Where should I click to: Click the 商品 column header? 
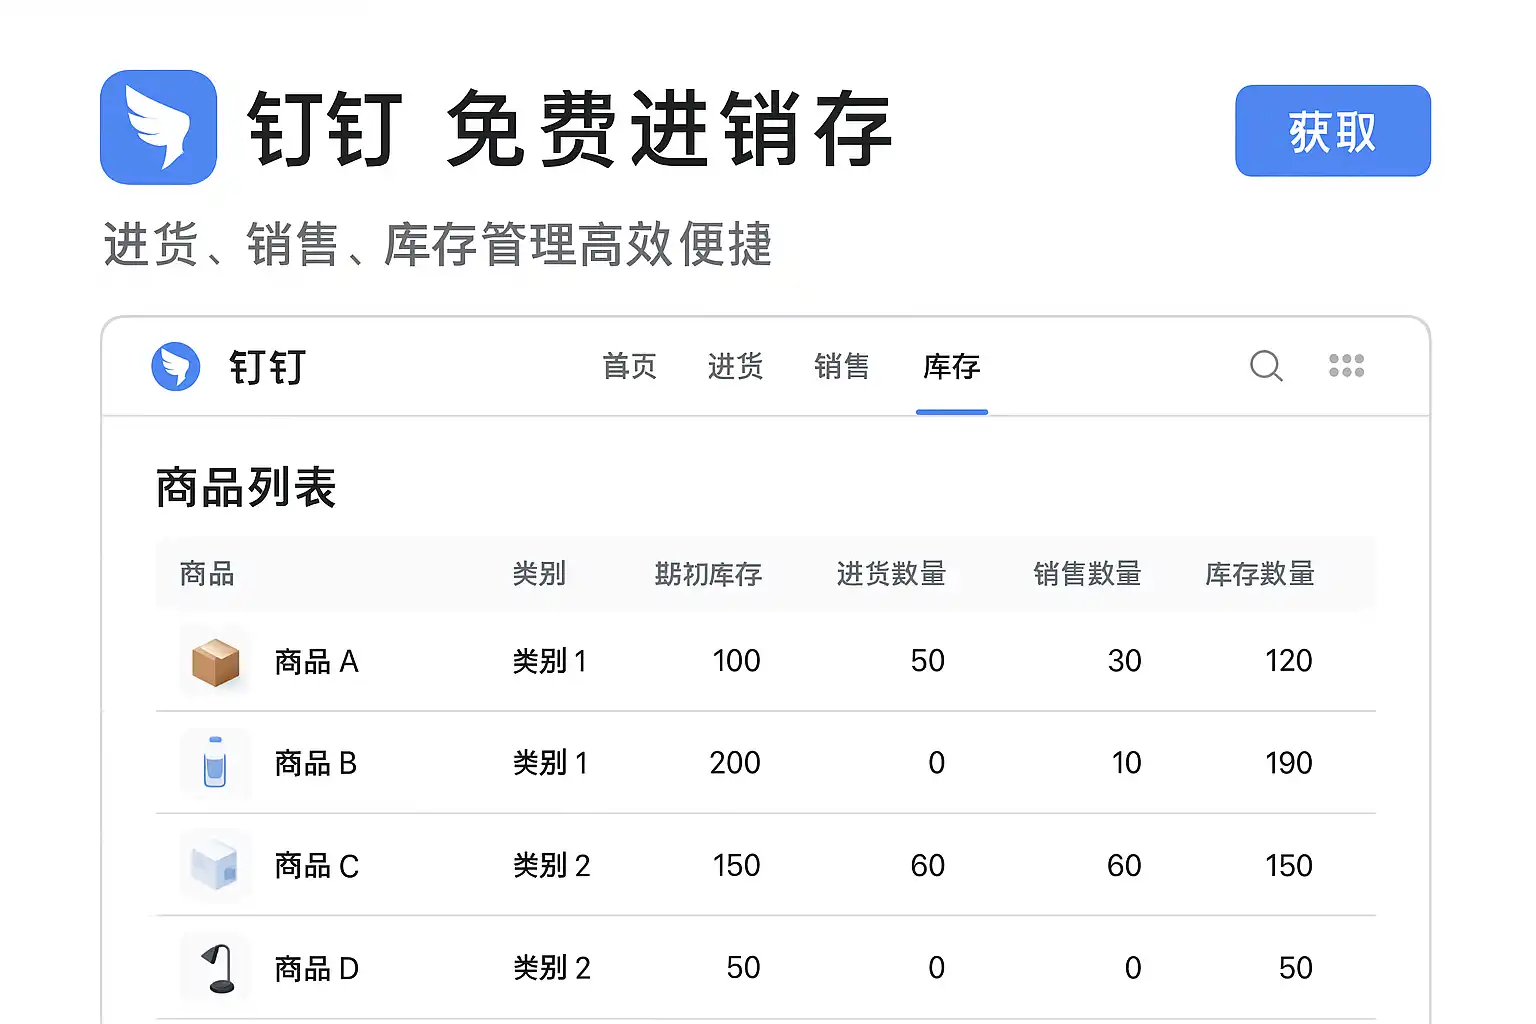207,574
